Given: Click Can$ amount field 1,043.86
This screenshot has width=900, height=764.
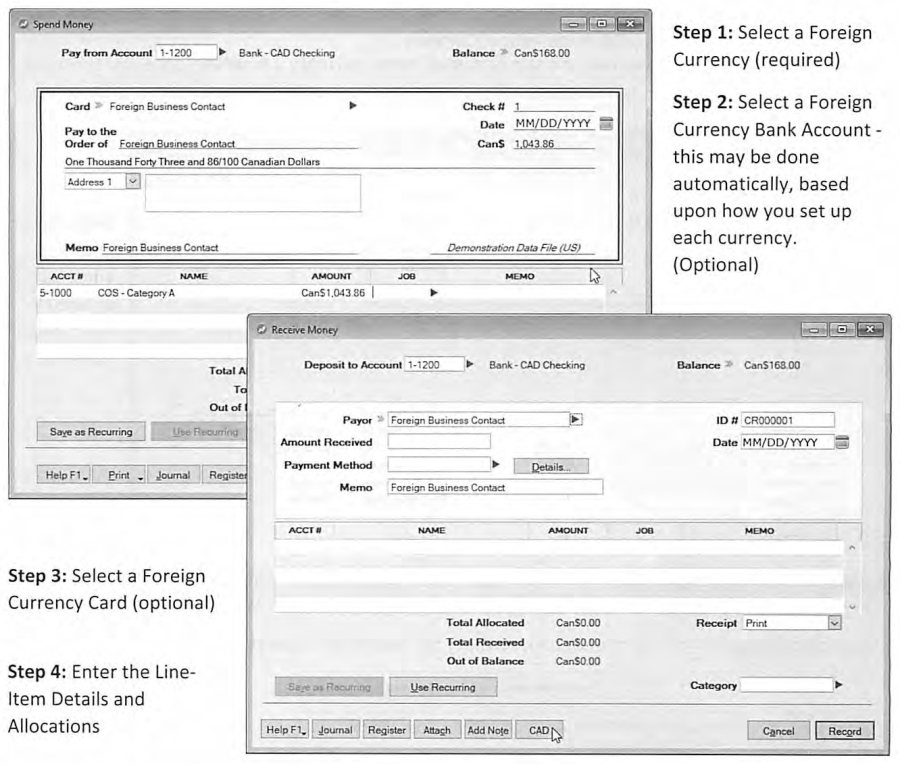Looking at the screenshot, I should tap(553, 144).
